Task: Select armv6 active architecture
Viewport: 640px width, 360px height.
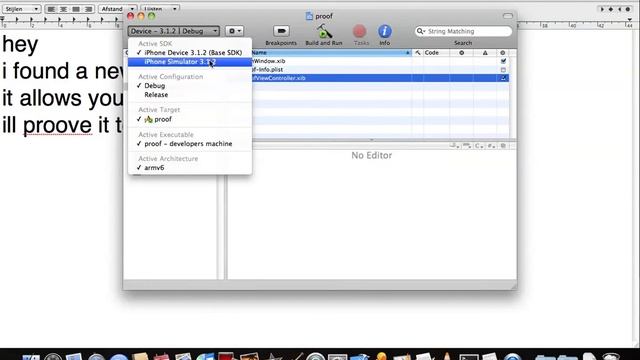Action: (x=190, y=168)
